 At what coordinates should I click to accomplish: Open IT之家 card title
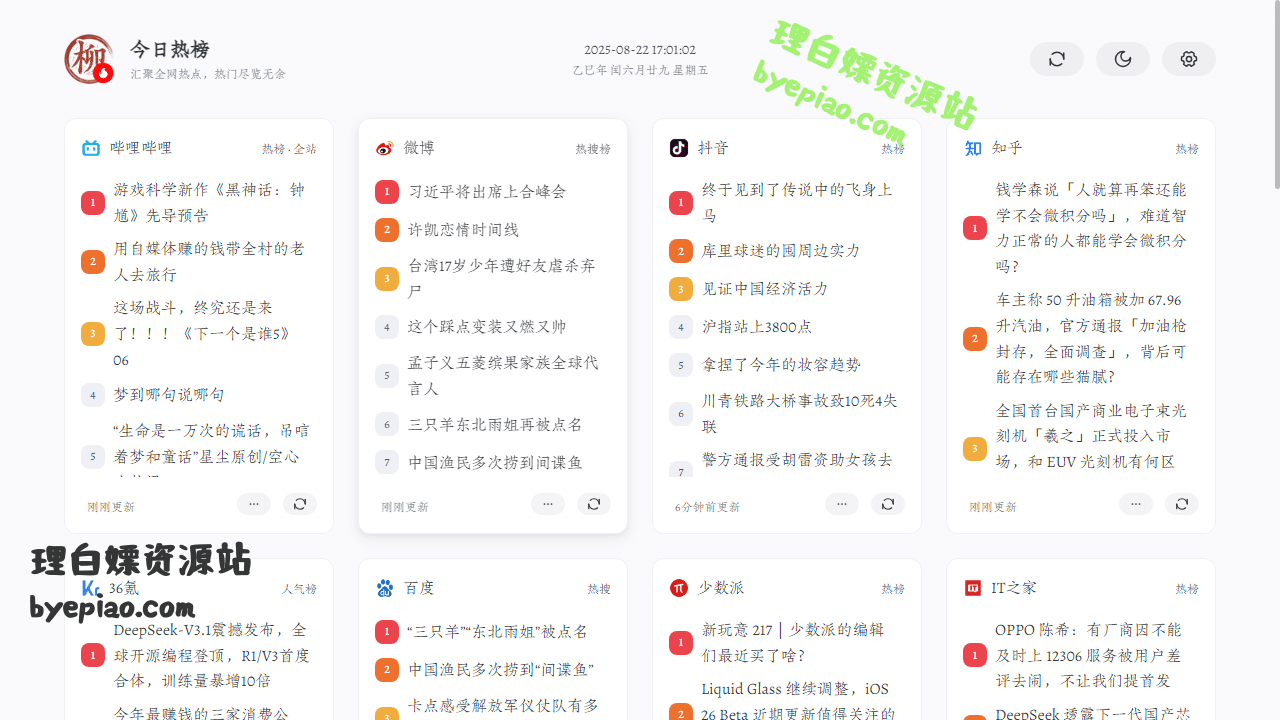coord(1014,588)
